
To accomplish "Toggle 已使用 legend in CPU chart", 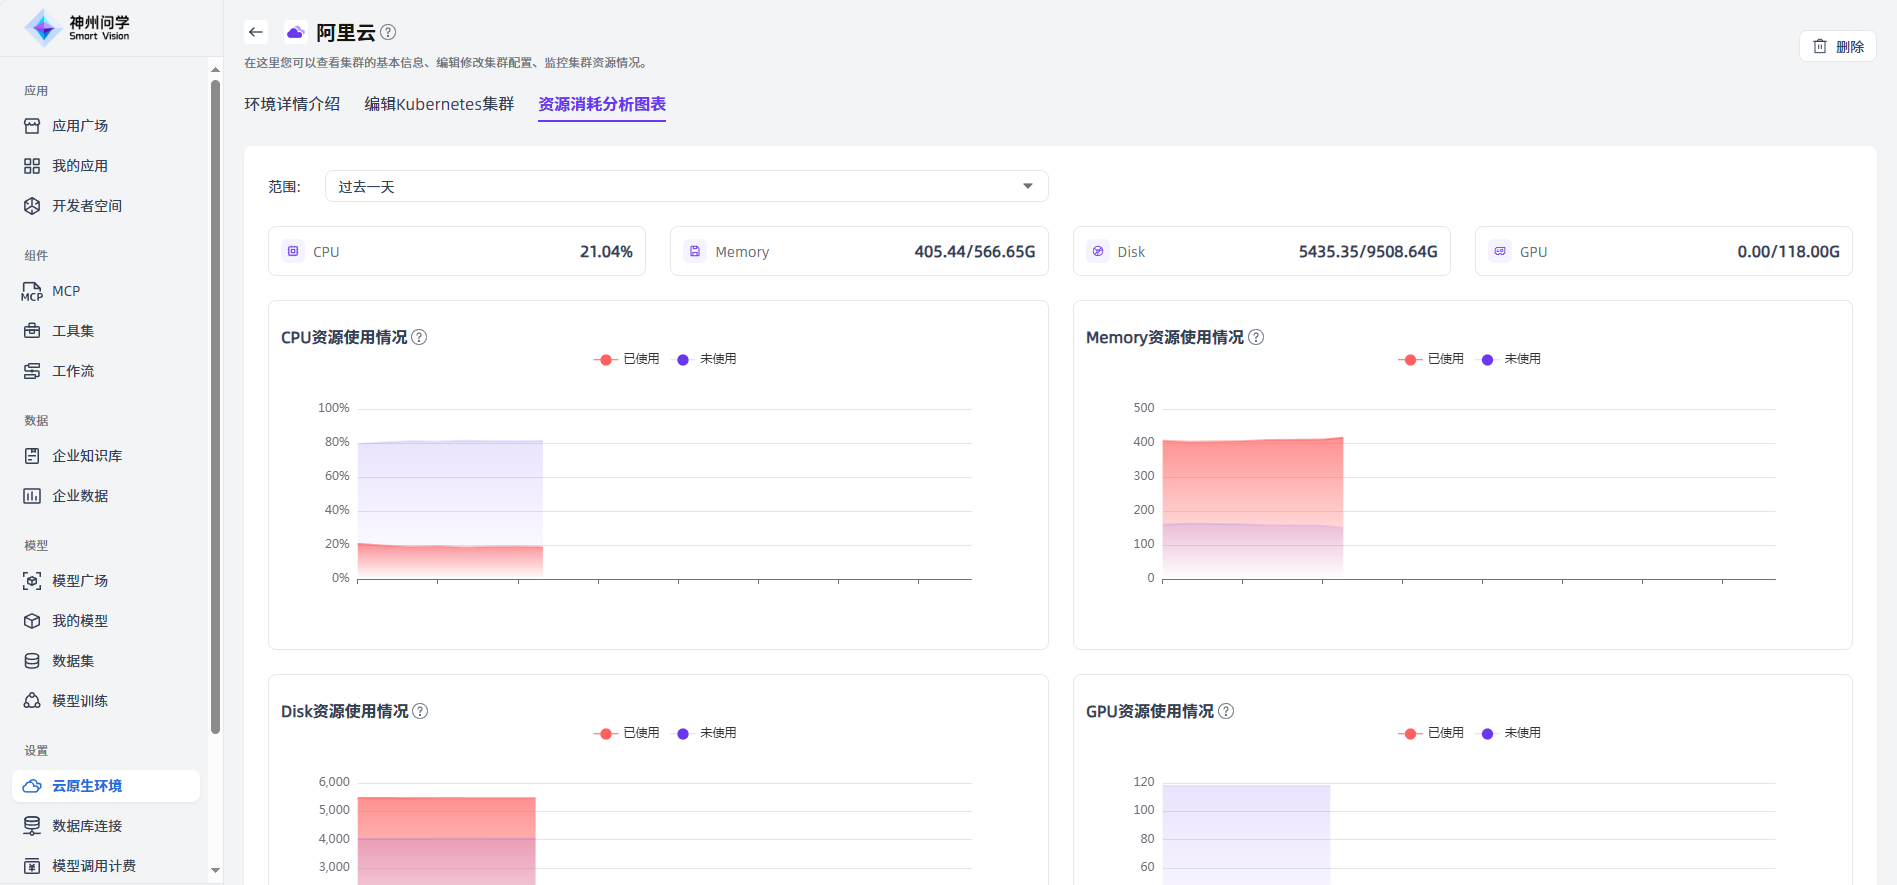I will tap(627, 359).
